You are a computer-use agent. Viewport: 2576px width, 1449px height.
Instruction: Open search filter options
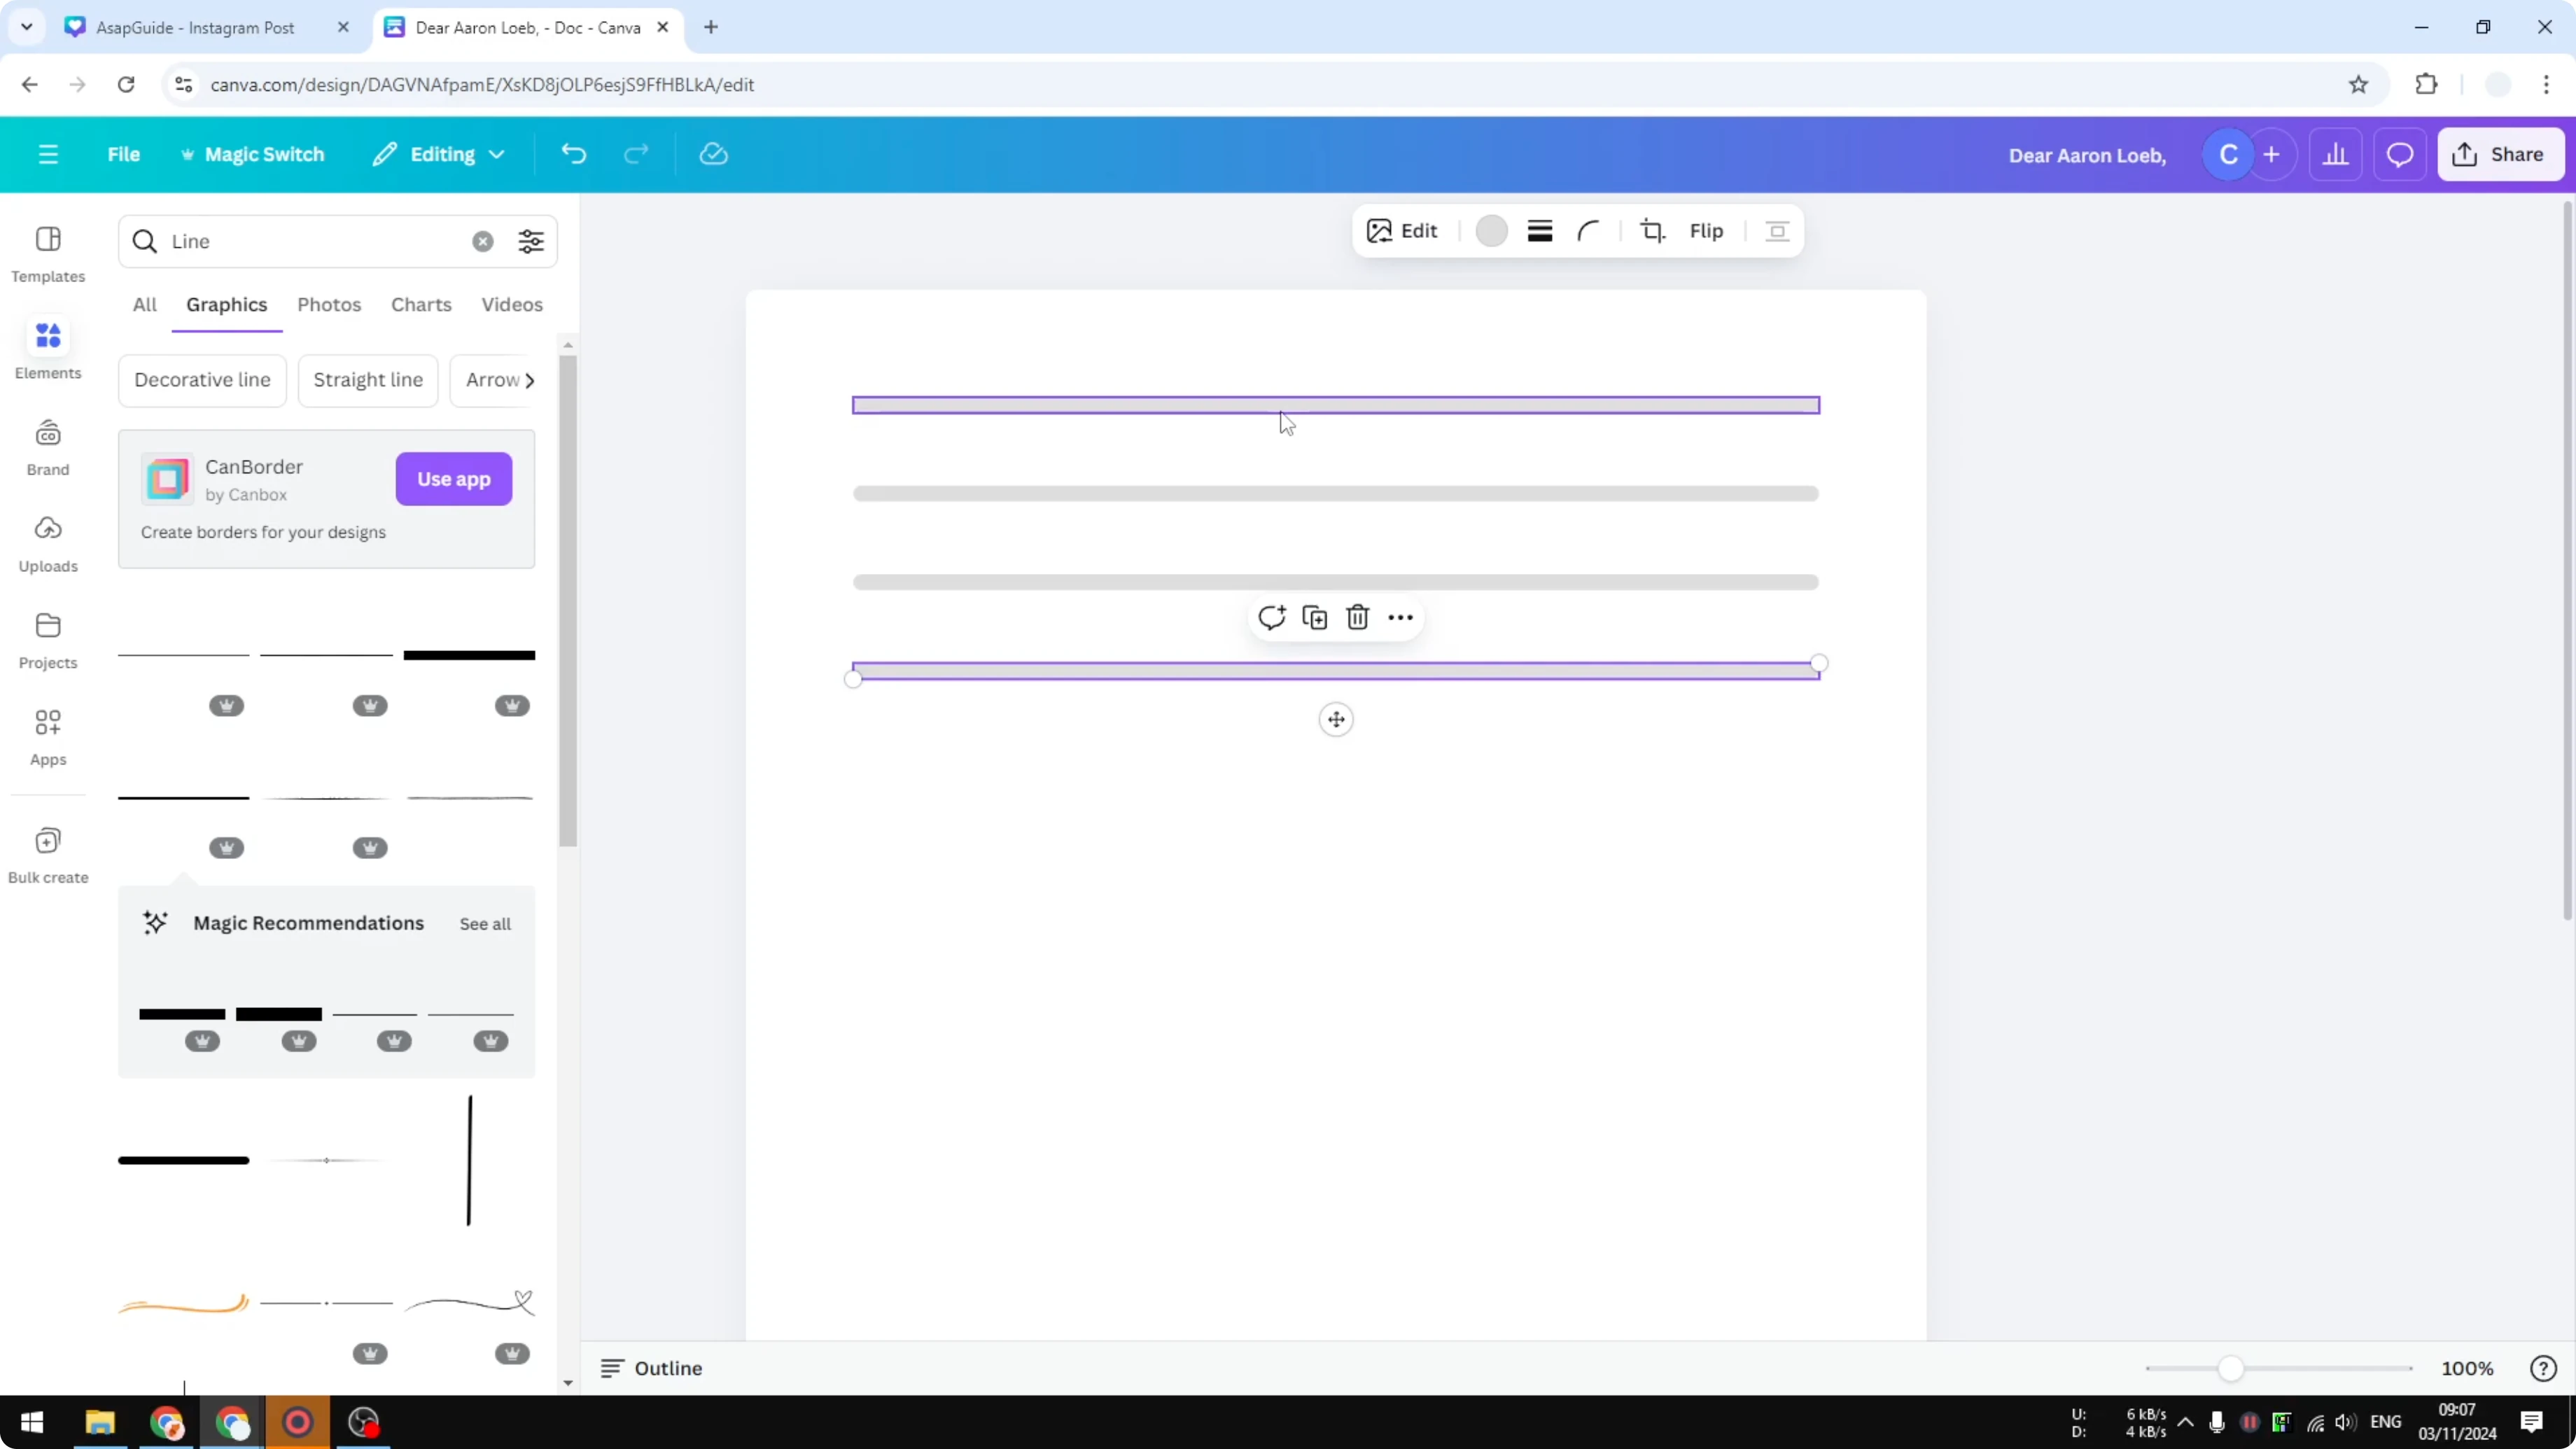(531, 241)
